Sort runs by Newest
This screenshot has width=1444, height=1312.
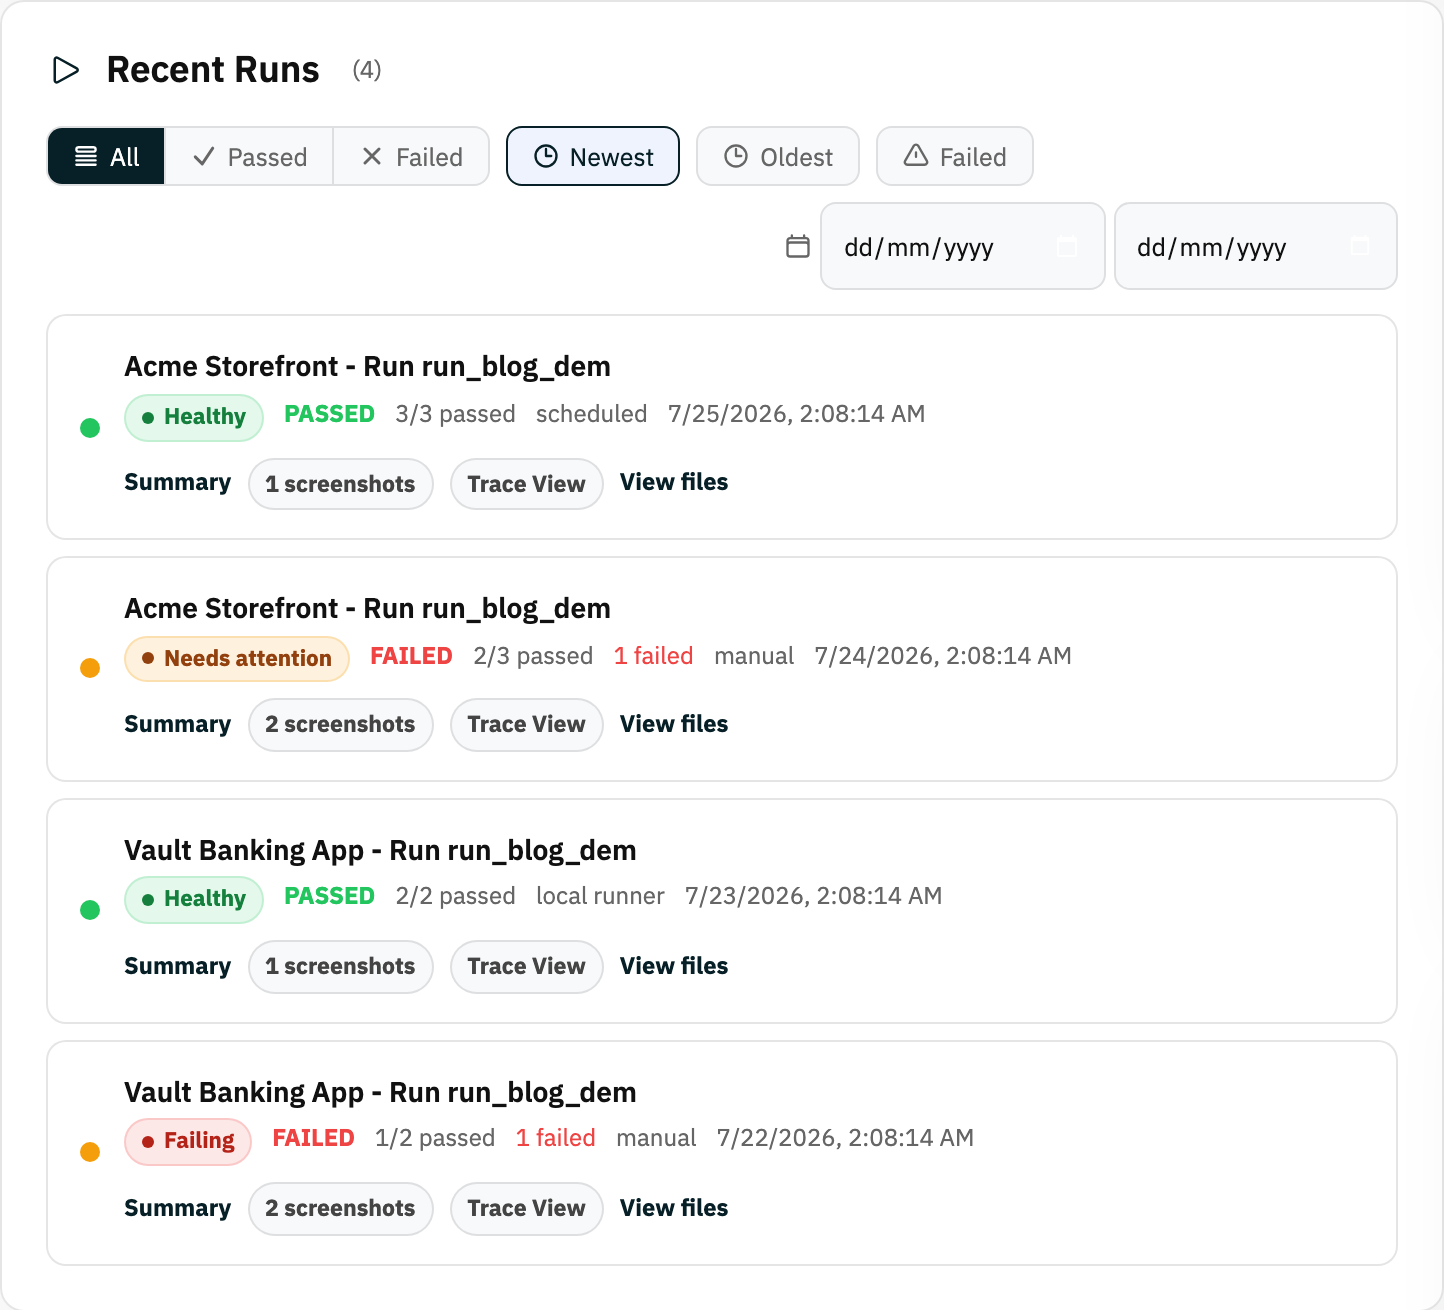(x=593, y=157)
